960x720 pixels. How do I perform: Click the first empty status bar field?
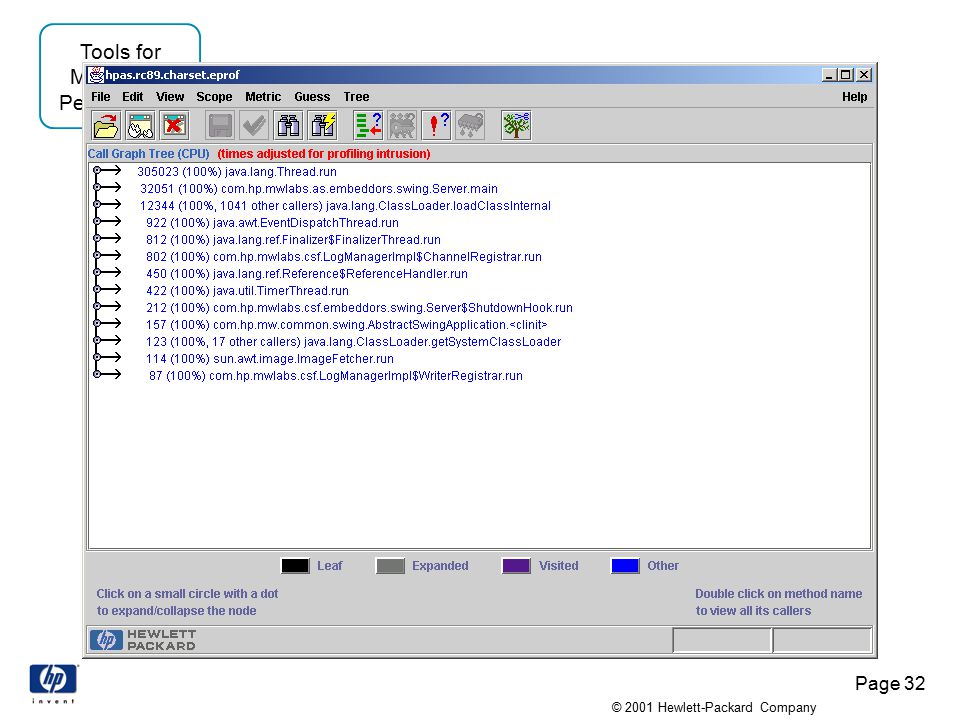tap(721, 640)
